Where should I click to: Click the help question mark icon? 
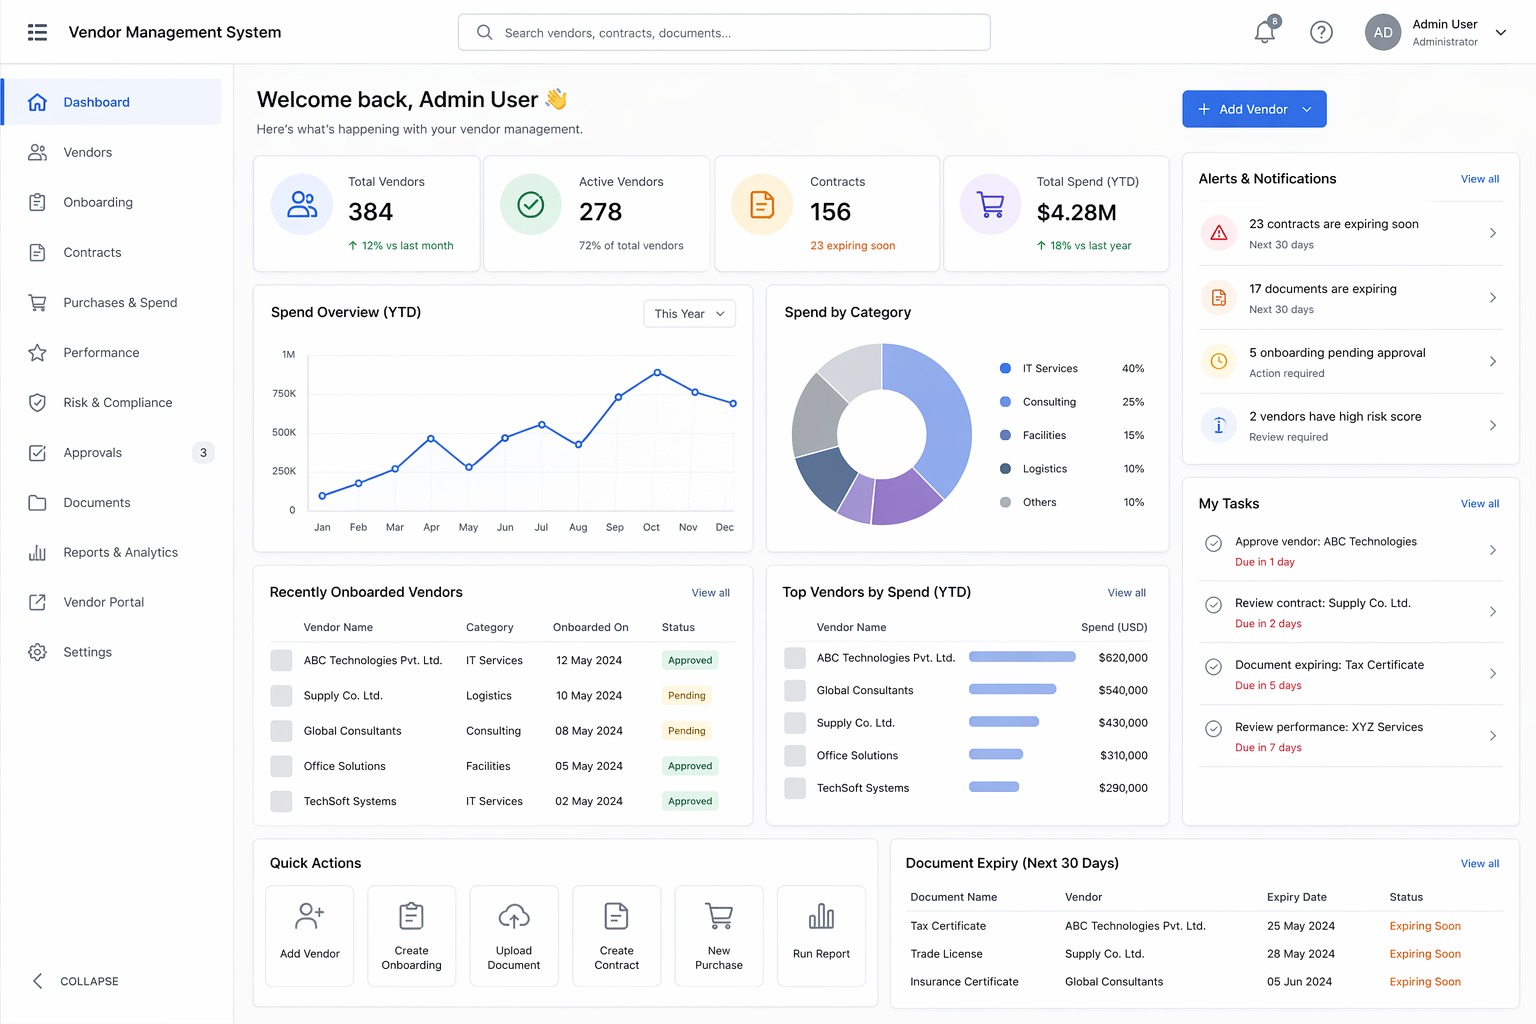[1321, 32]
